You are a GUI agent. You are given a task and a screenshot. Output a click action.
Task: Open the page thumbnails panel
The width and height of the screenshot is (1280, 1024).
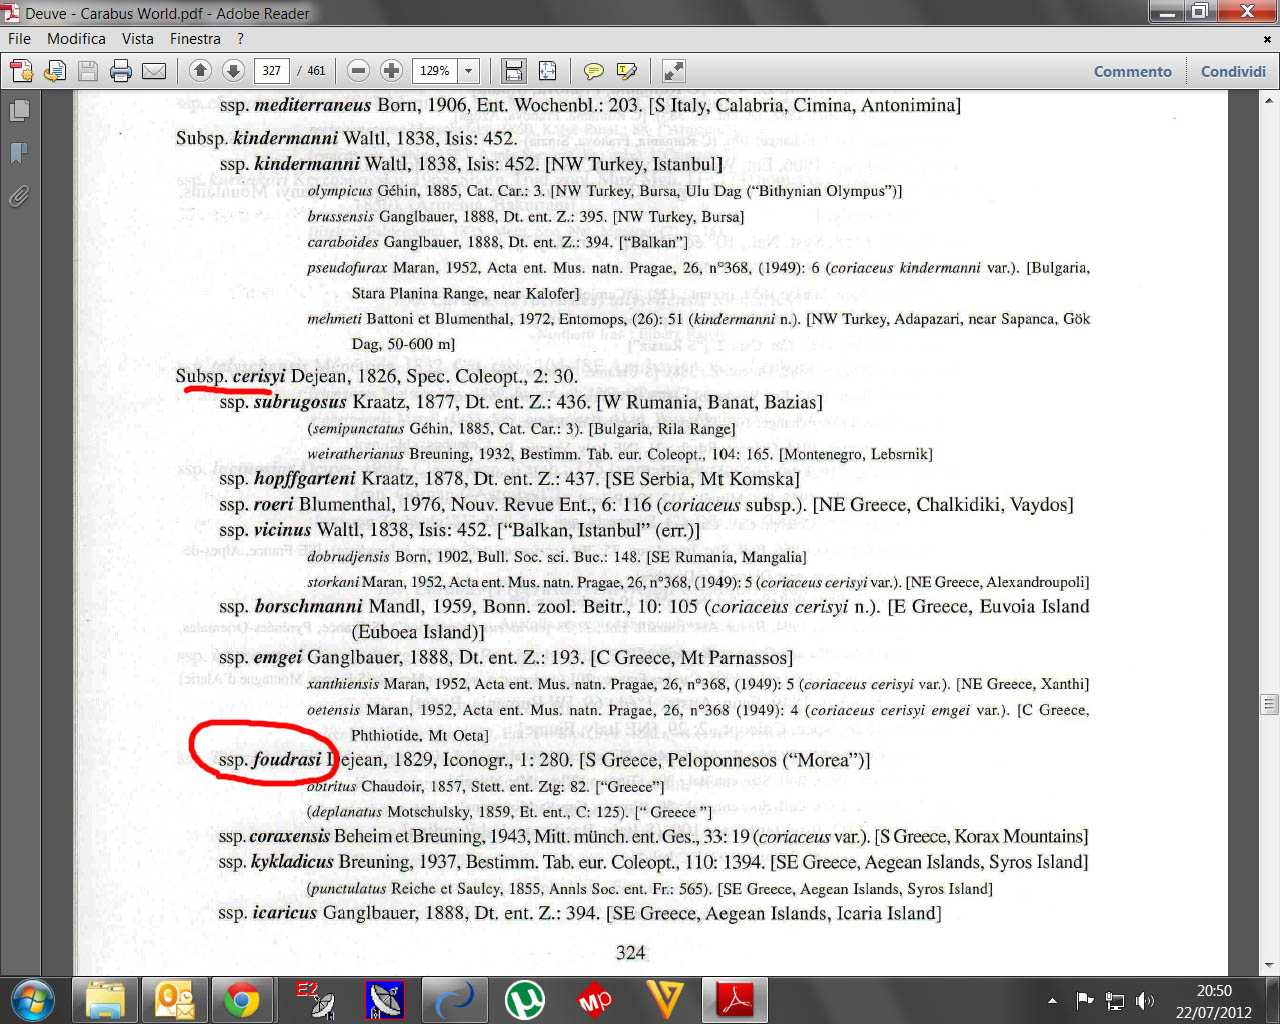click(19, 111)
